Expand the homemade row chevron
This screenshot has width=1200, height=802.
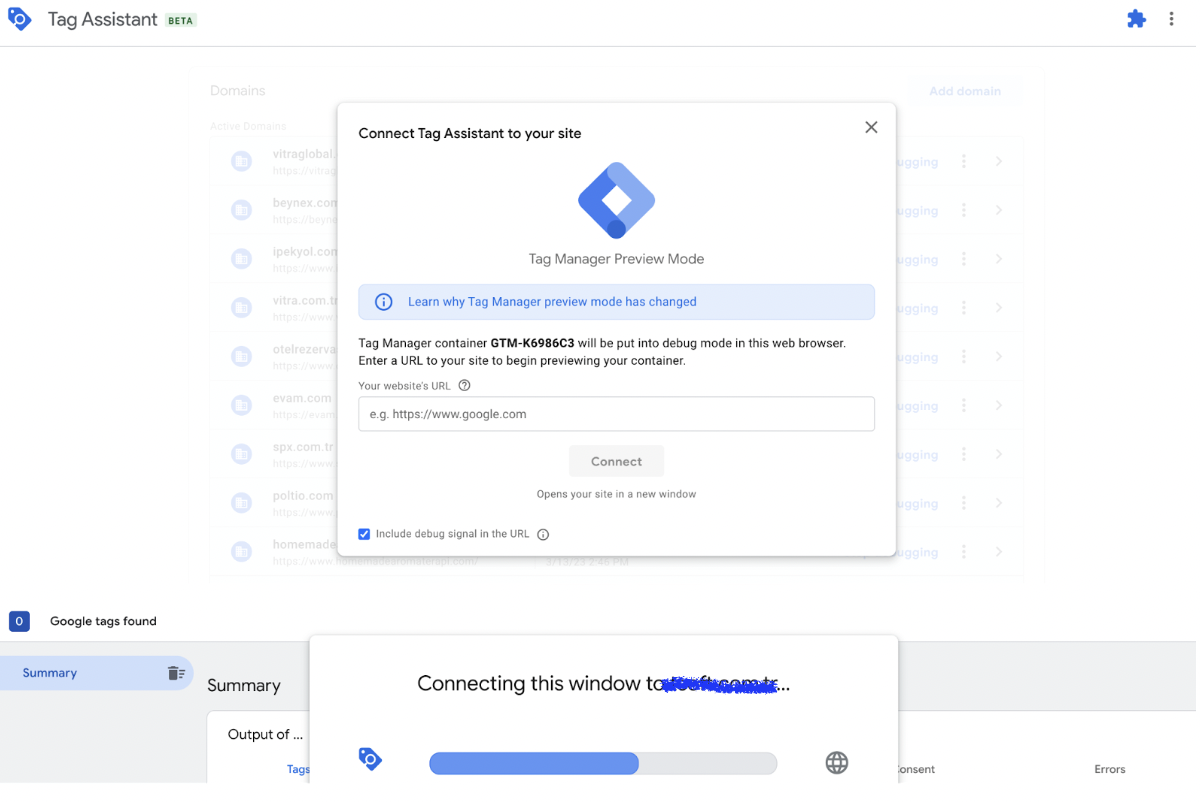pos(998,551)
